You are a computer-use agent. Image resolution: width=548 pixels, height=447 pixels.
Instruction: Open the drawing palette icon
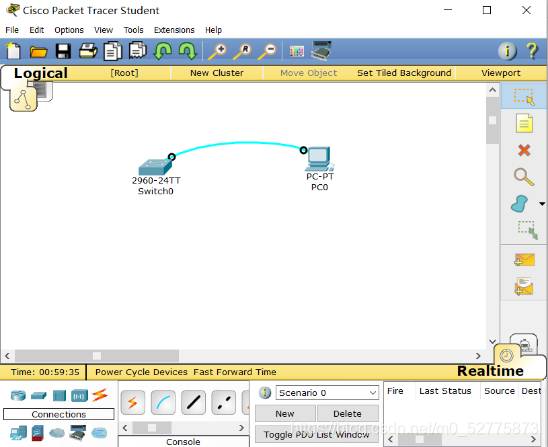(x=296, y=52)
